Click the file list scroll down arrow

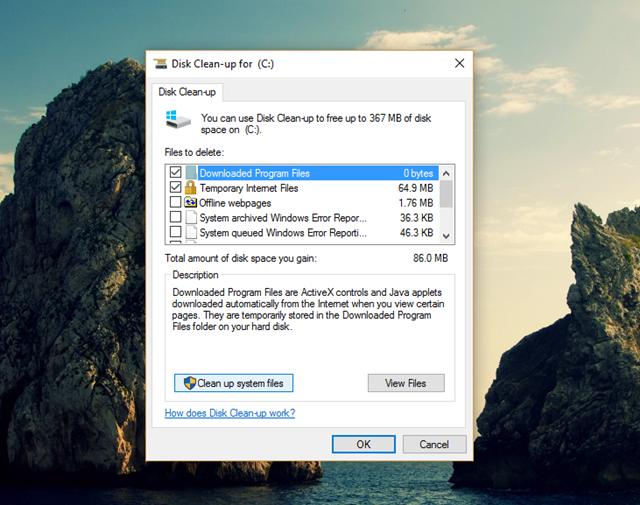(446, 236)
